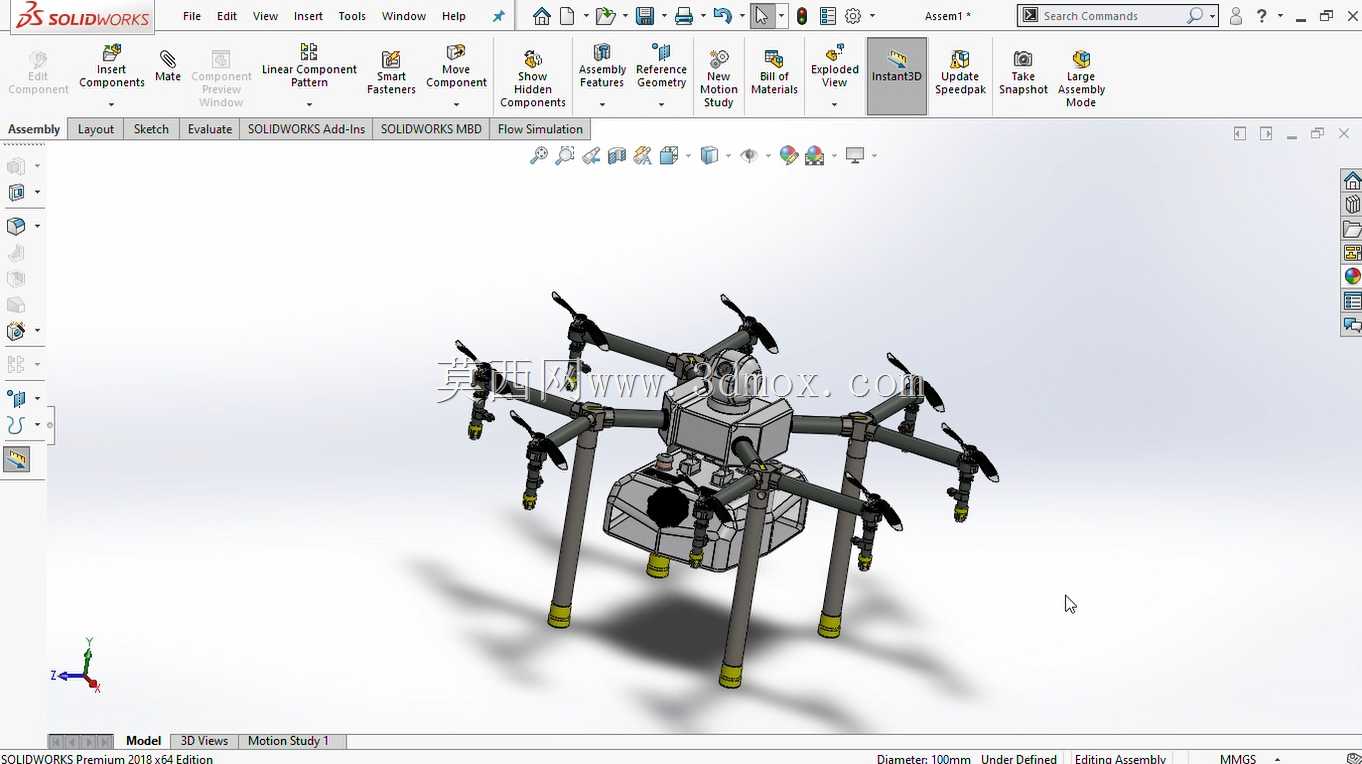Image resolution: width=1362 pixels, height=764 pixels.
Task: Toggle the pin icon beside Help menu
Action: click(x=498, y=16)
